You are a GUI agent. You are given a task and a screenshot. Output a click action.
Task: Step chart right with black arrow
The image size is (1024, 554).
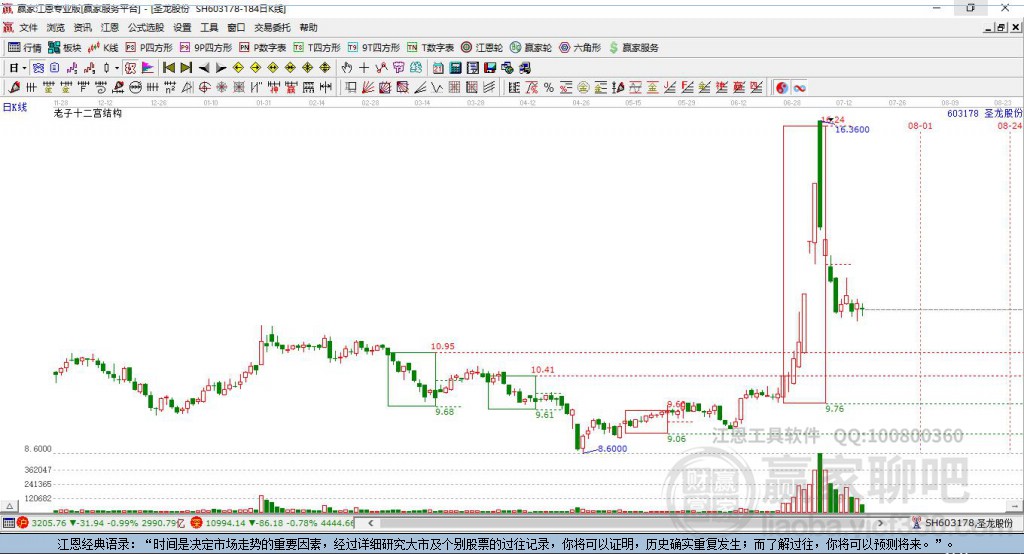coord(221,67)
